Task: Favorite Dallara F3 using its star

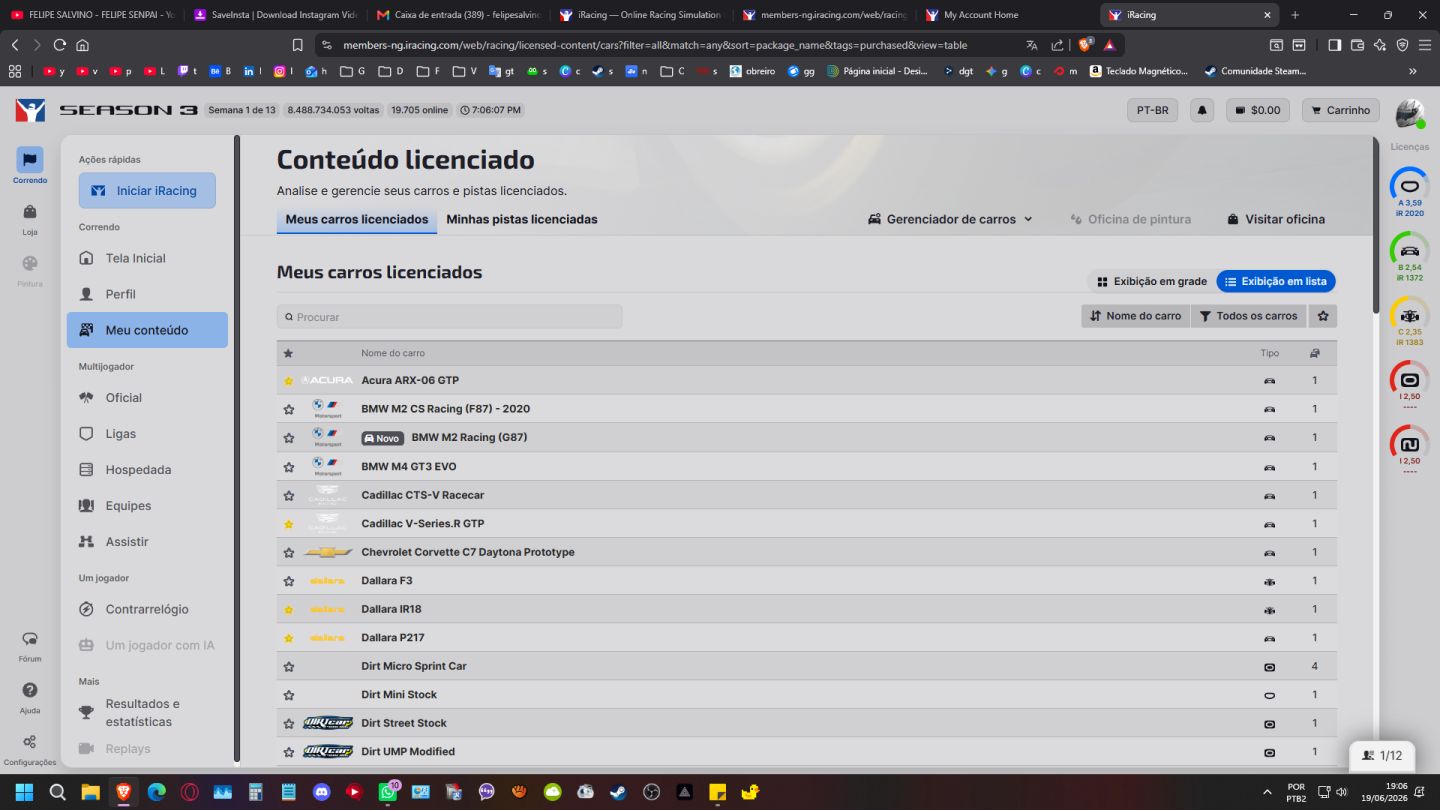Action: click(289, 581)
